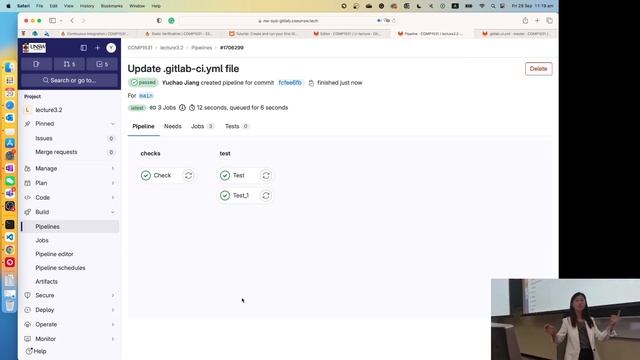Viewport: 640px width, 360px height.
Task: Open Trash in the Dock
Action: pos(10,305)
